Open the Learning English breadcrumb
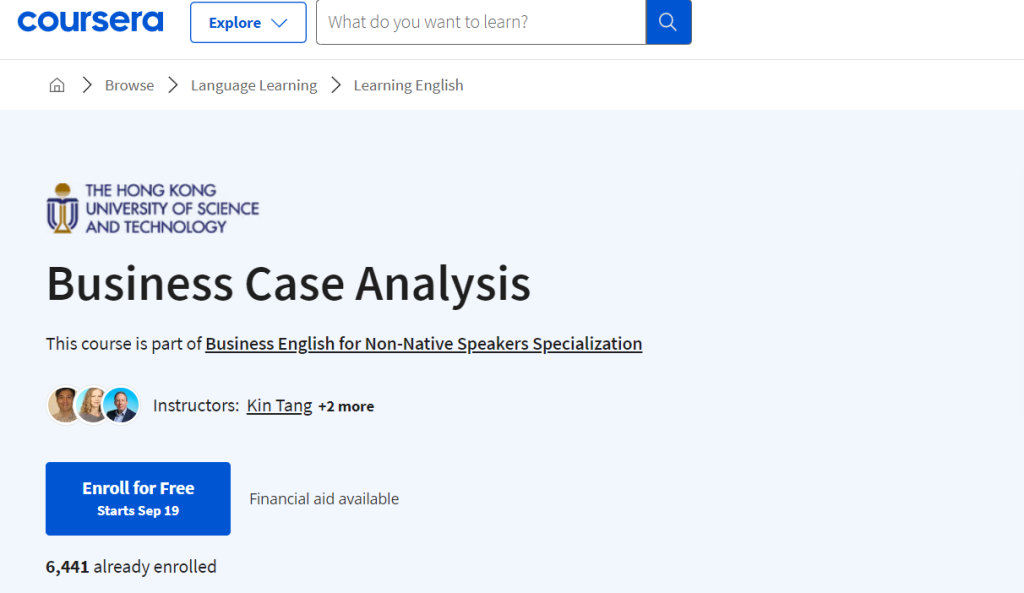This screenshot has width=1024, height=593. (x=408, y=85)
